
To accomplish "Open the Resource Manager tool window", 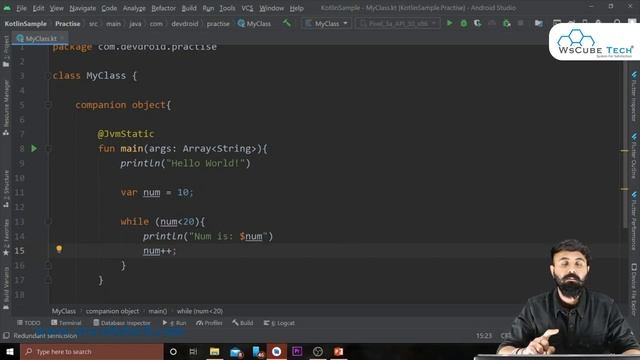I will point(6,107).
